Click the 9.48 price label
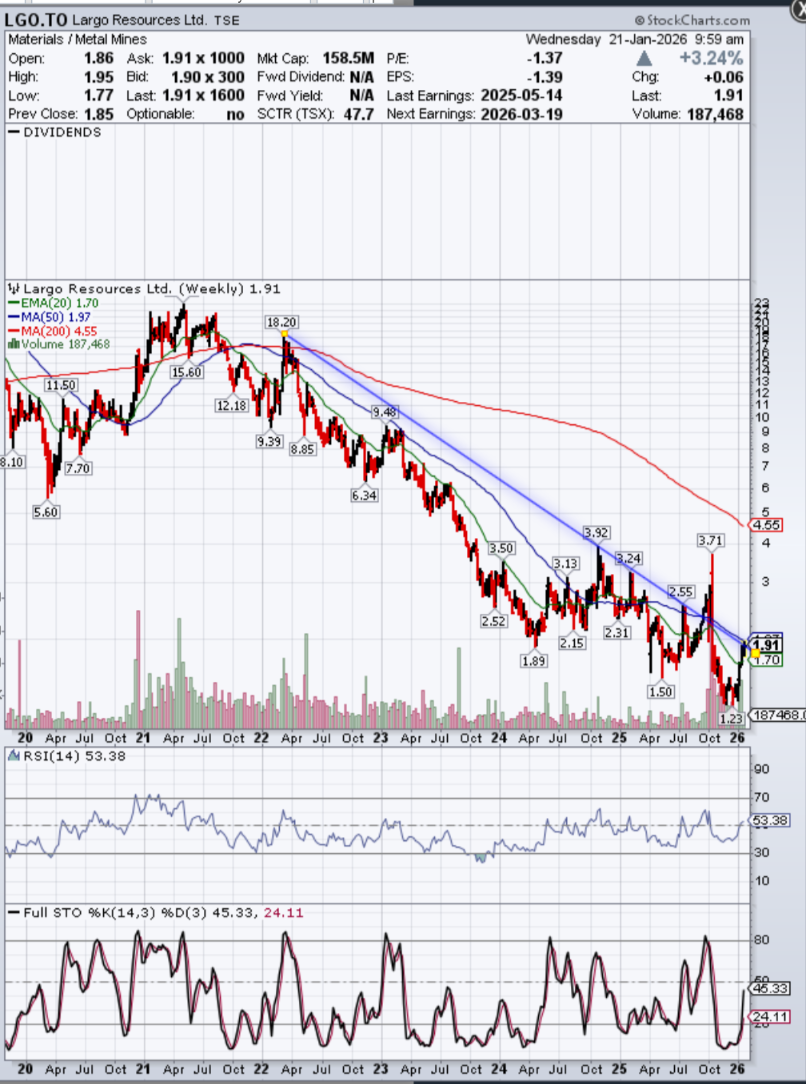The image size is (806, 1084). click(x=384, y=412)
